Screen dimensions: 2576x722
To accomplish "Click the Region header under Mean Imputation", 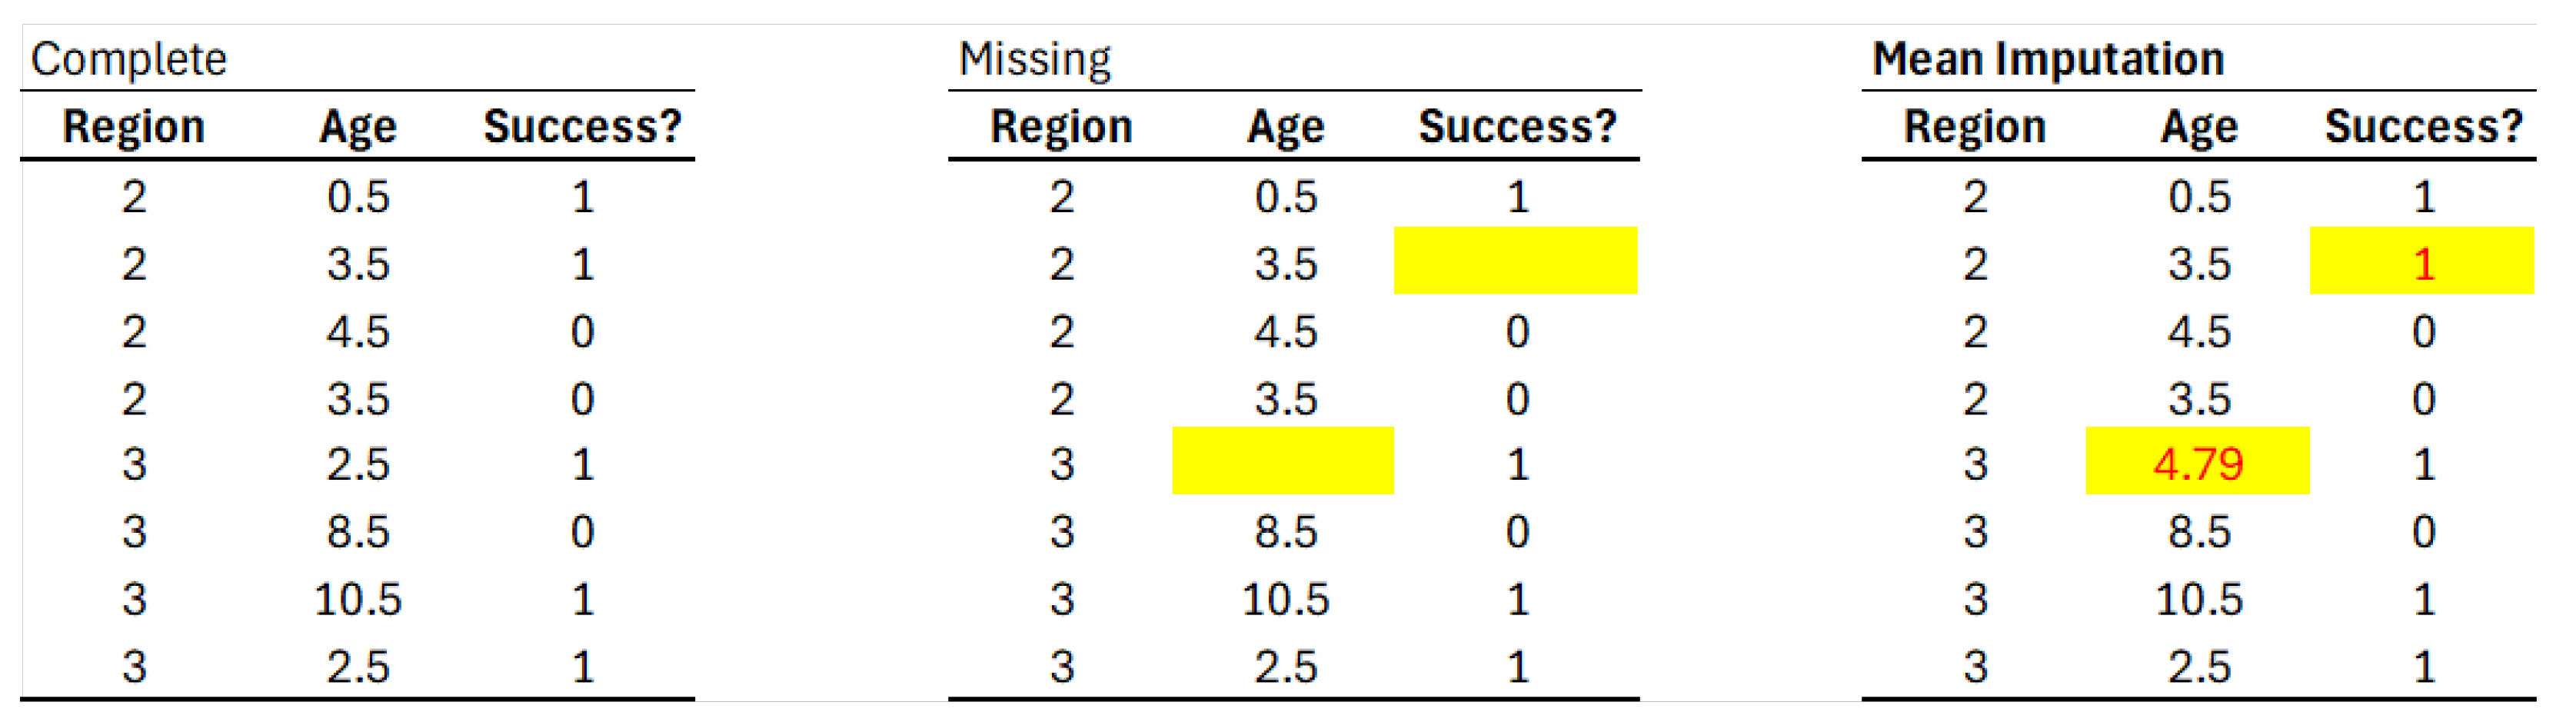I will [x=1974, y=127].
